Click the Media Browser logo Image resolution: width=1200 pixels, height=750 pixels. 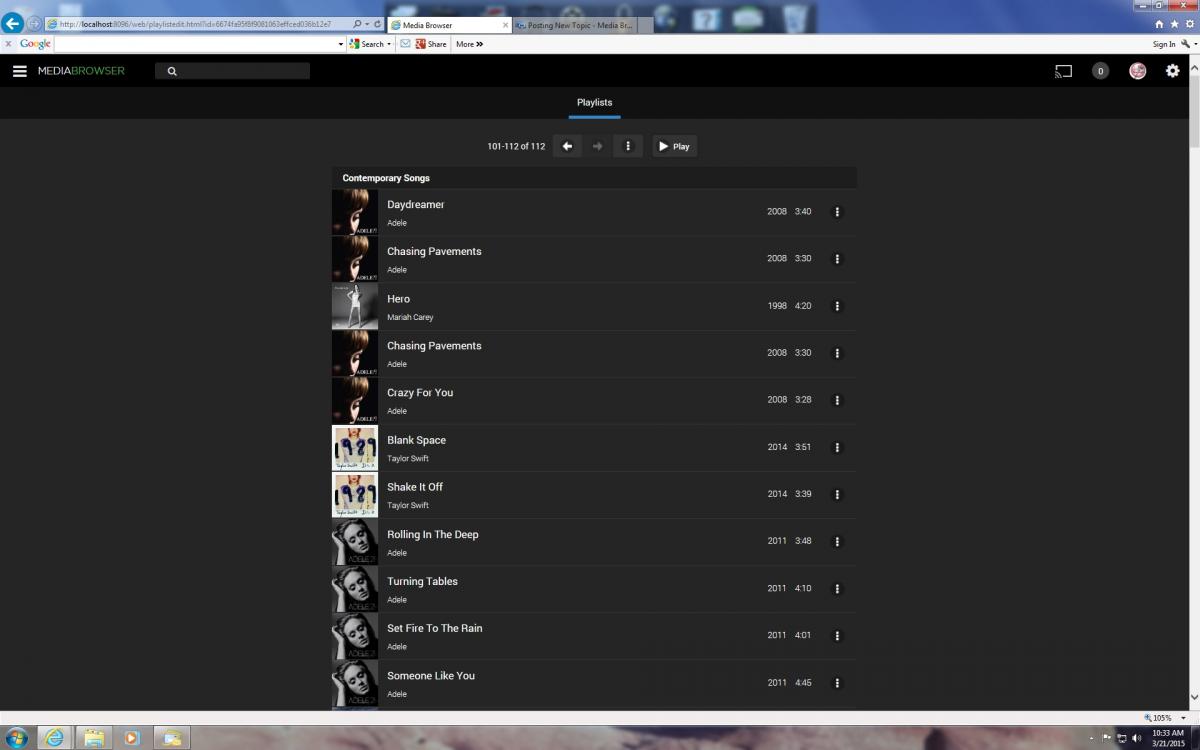pos(81,71)
